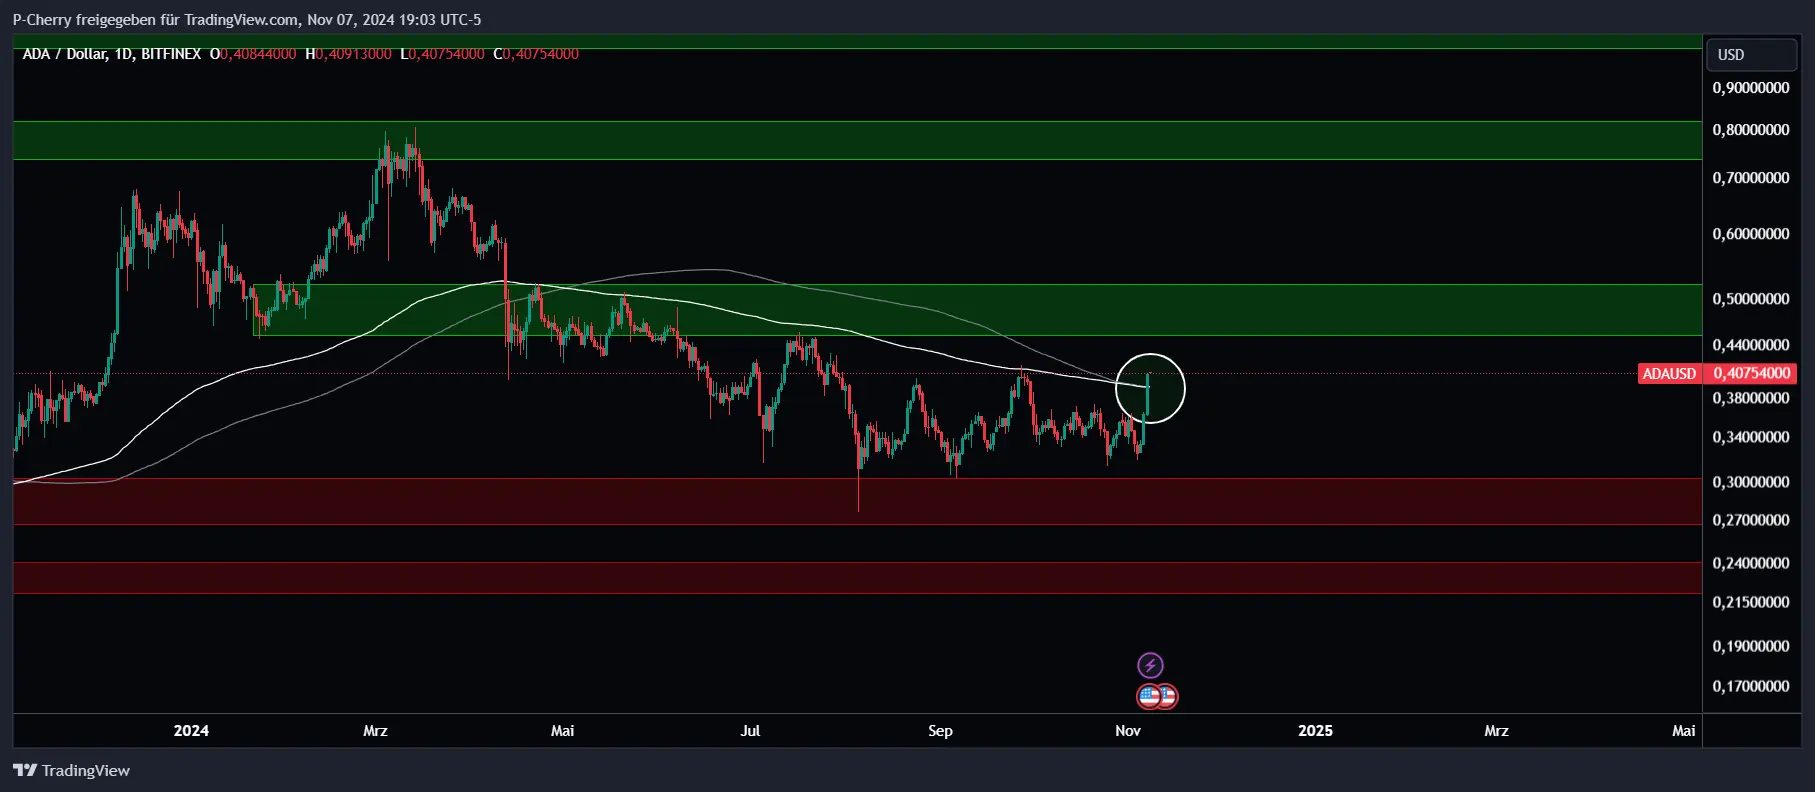Click the 0,27000000 price axis label
The height and width of the screenshot is (792, 1815).
[1751, 520]
